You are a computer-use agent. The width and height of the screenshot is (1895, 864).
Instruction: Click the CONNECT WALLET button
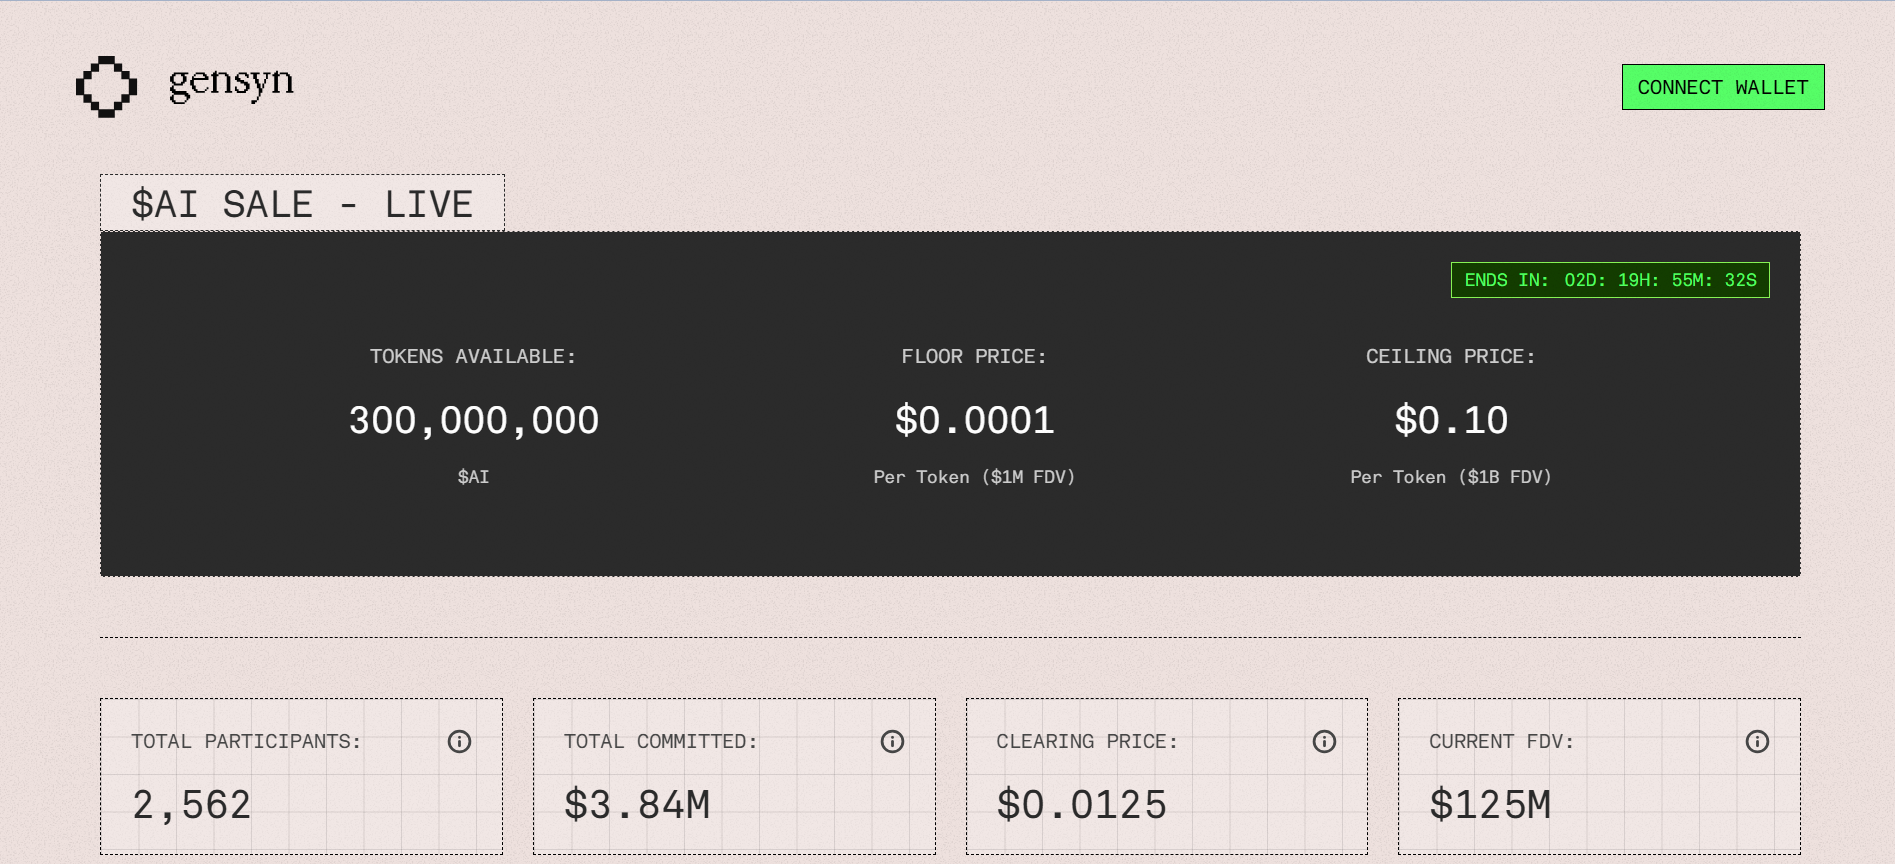pyautogui.click(x=1722, y=86)
